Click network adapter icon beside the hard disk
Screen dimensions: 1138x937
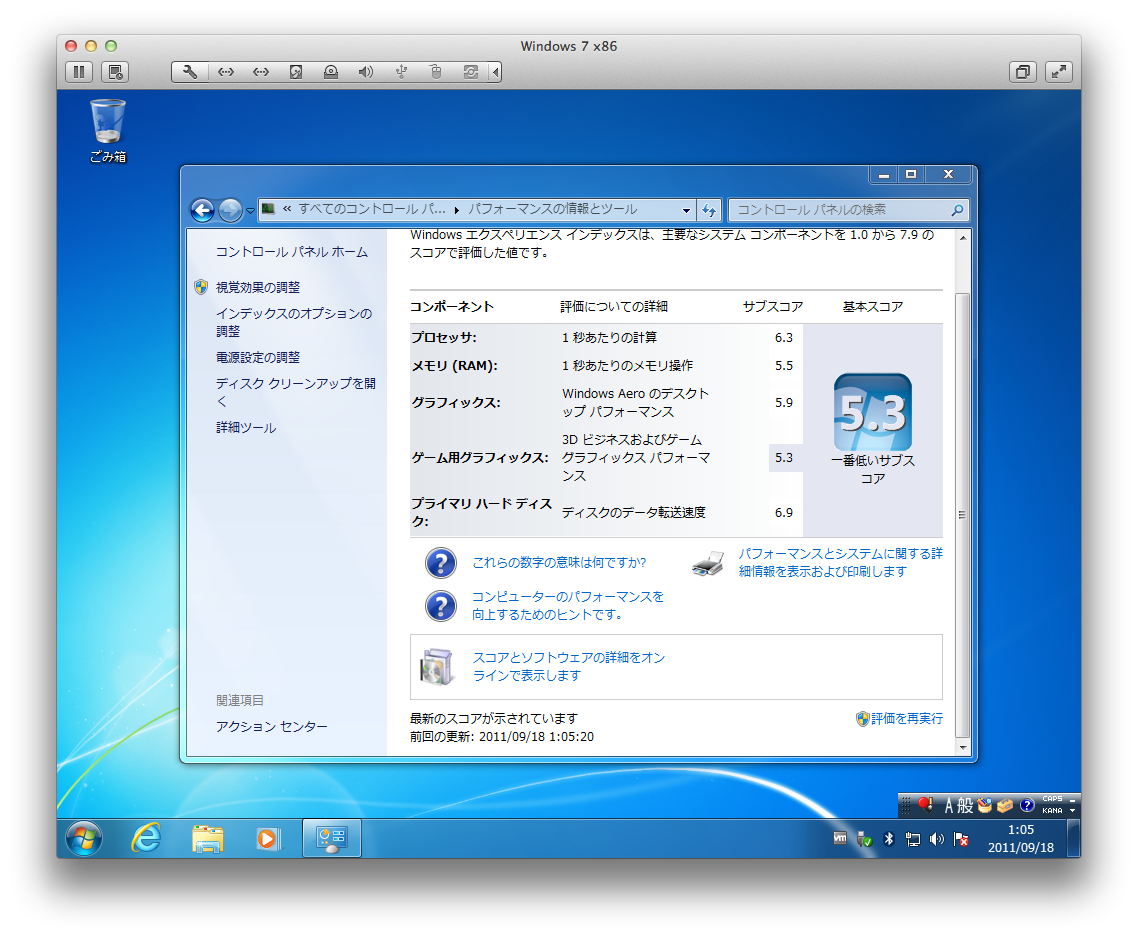click(261, 72)
